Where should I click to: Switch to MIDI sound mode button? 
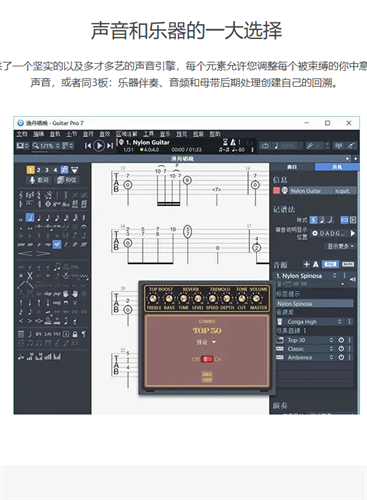pos(348,264)
